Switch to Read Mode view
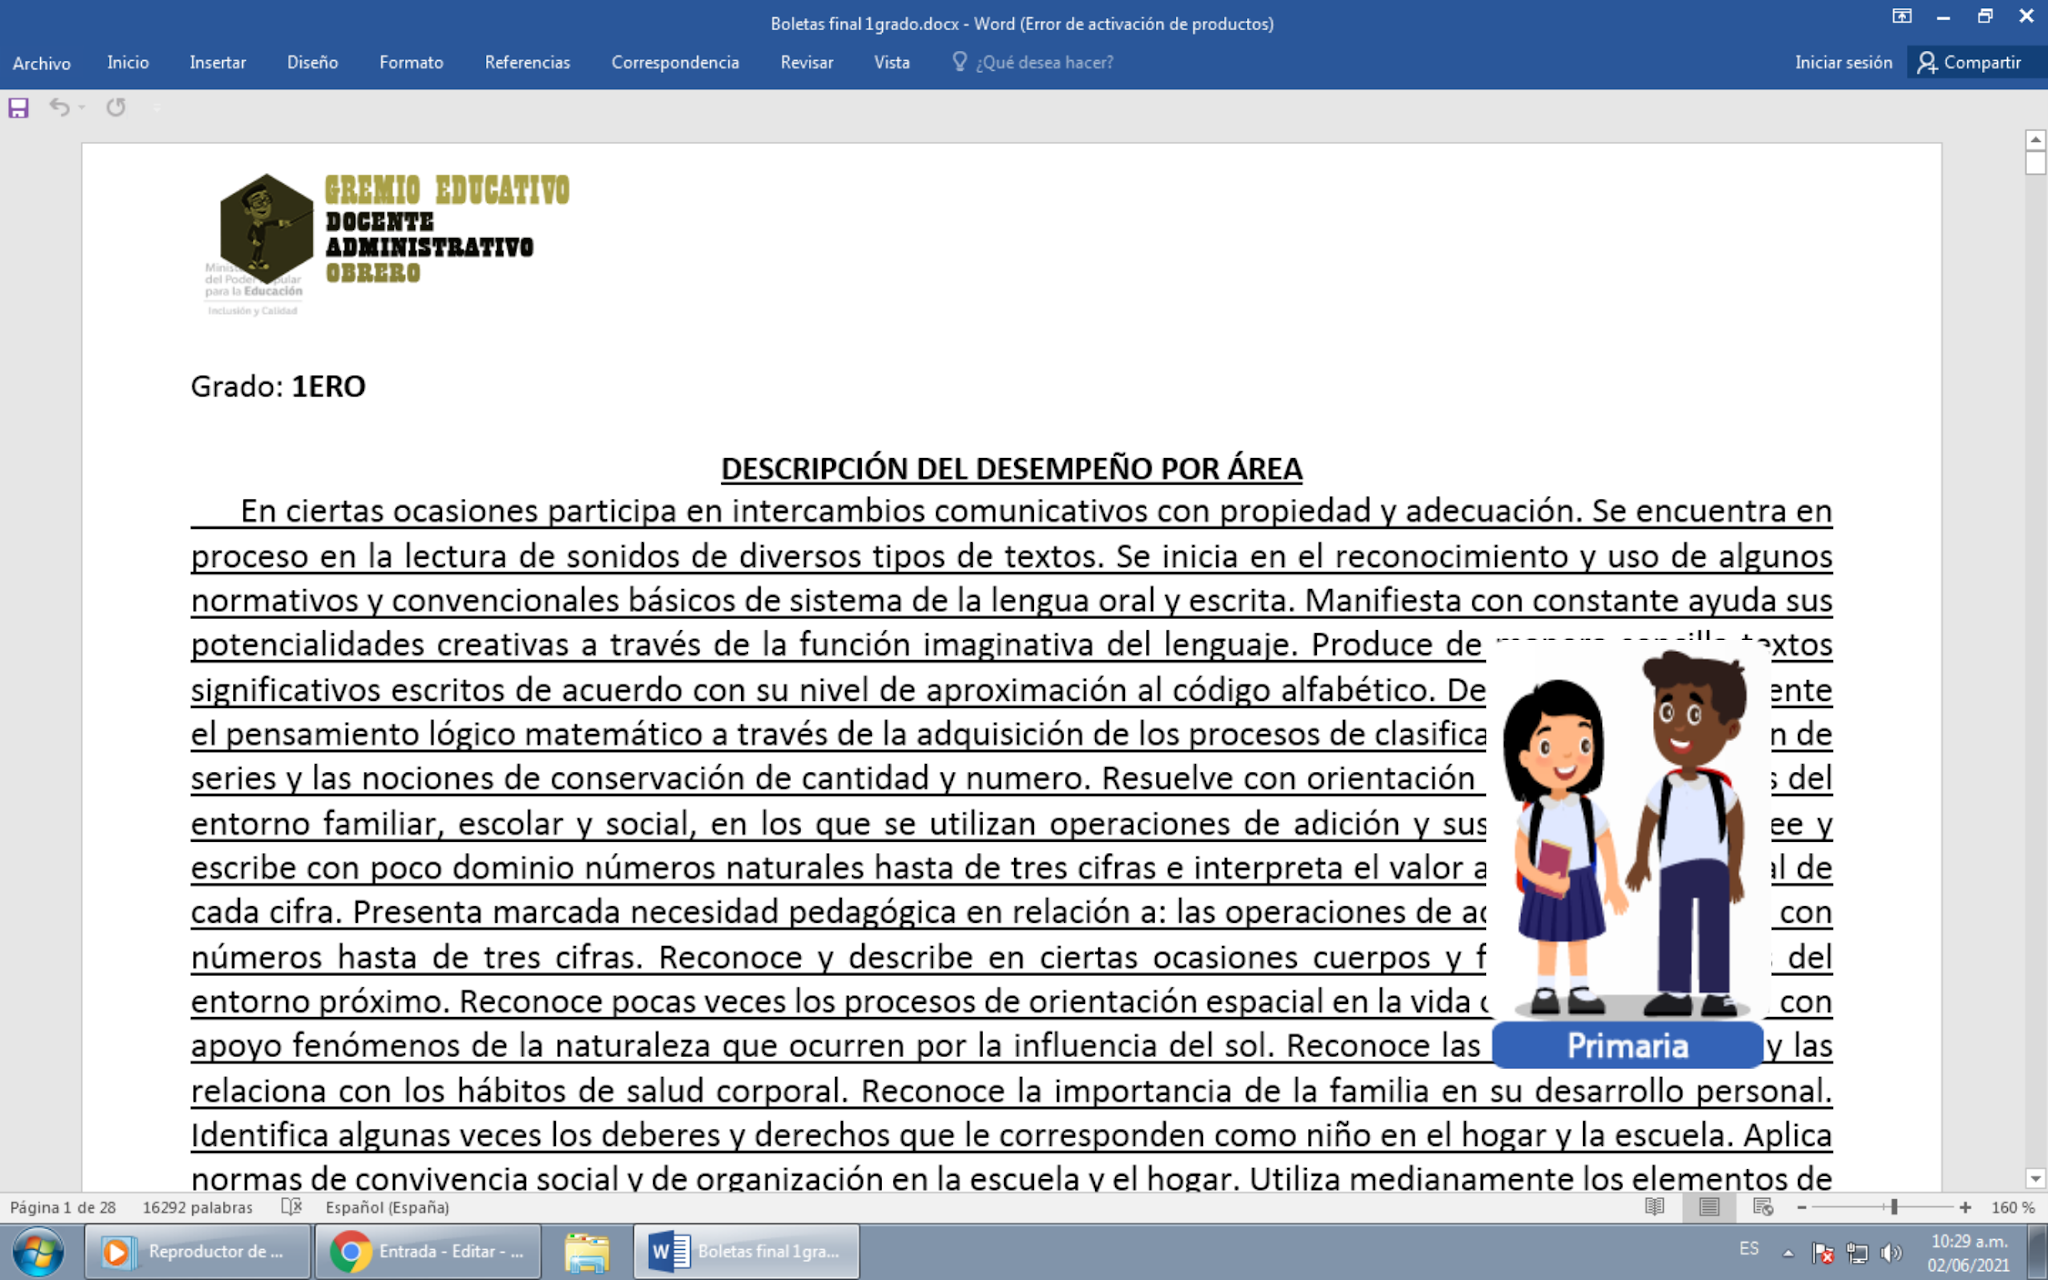 tap(1655, 1207)
